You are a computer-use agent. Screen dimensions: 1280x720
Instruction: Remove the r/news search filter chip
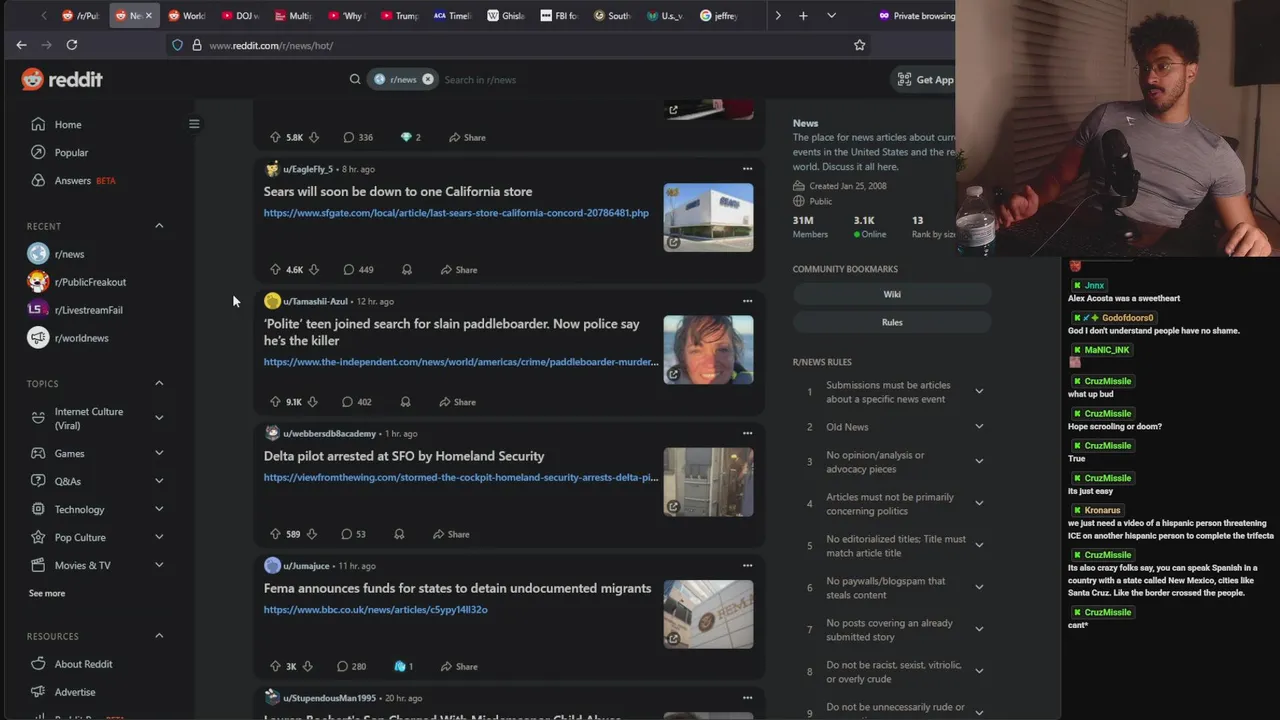point(428,79)
